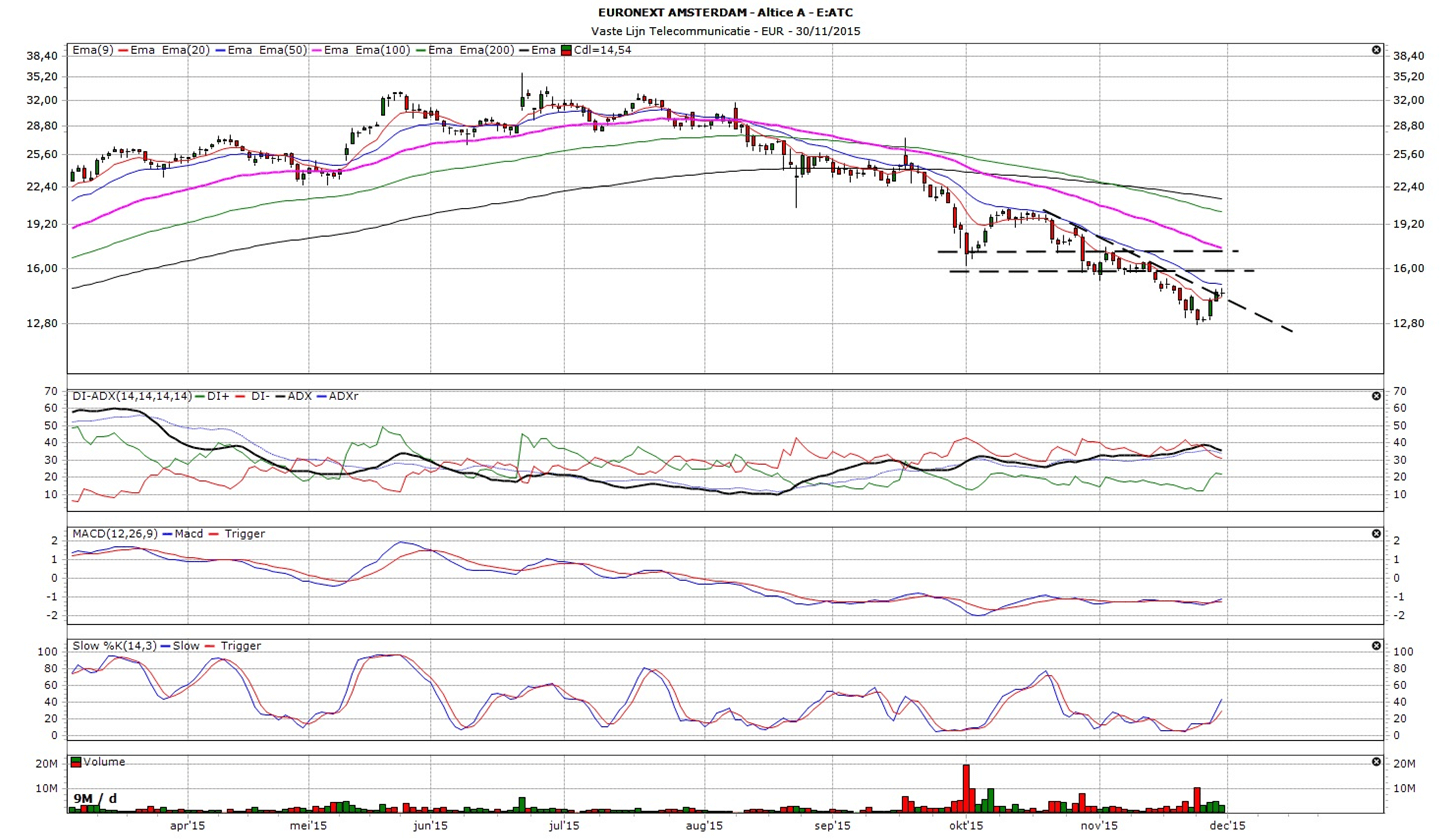Click the blue ADXr legend entry

pos(339,396)
